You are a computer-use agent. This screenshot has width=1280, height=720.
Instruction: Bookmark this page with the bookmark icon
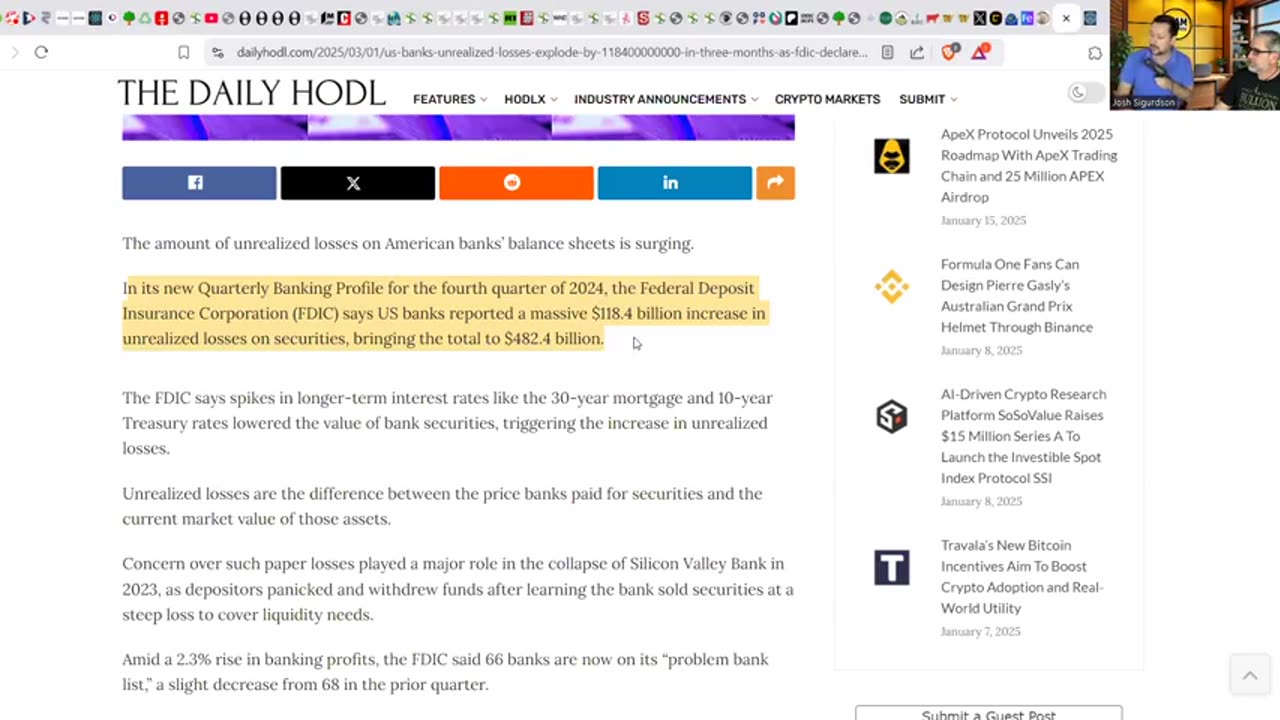click(183, 52)
